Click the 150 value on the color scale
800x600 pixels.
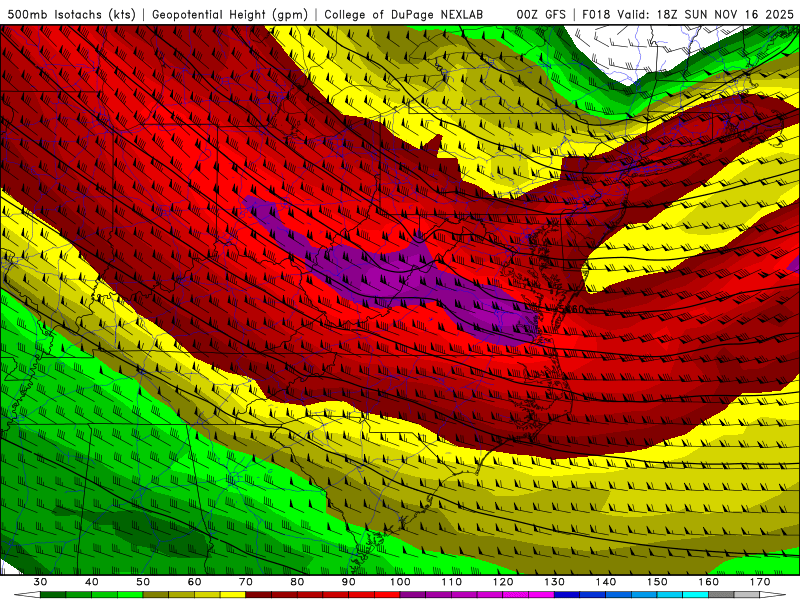pos(657,582)
